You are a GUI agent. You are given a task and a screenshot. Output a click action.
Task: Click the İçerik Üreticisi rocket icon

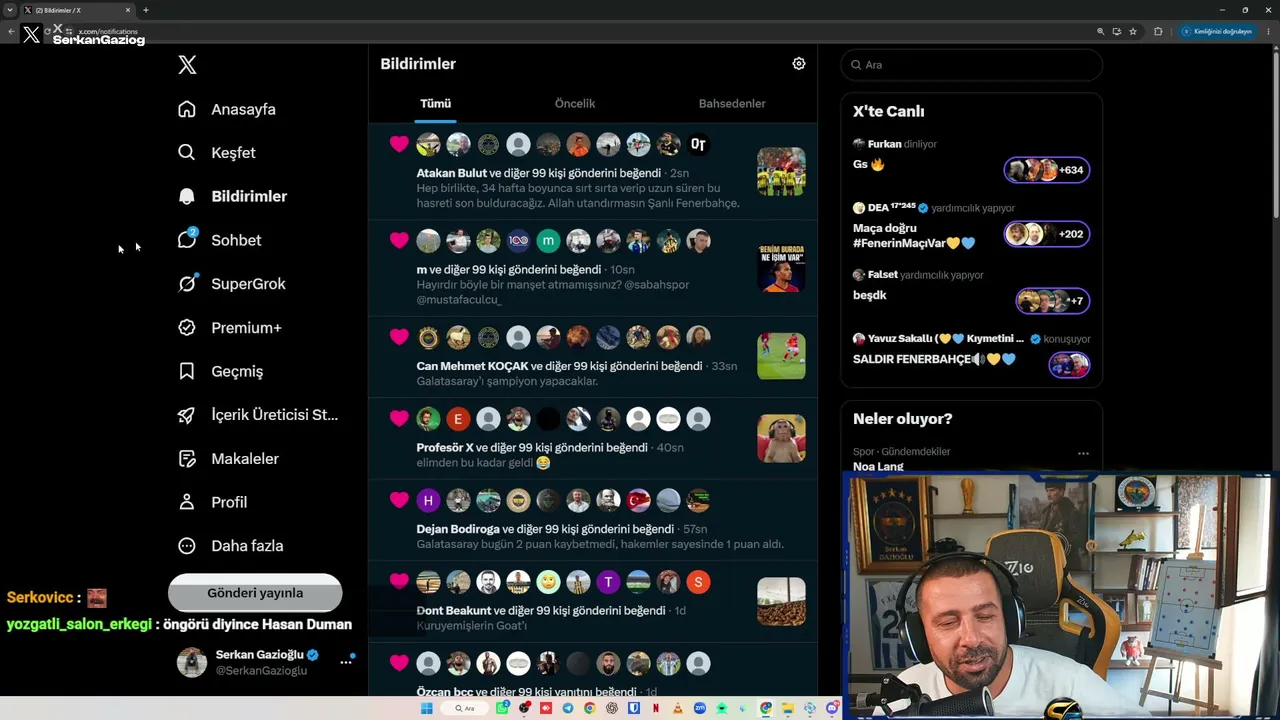click(187, 415)
